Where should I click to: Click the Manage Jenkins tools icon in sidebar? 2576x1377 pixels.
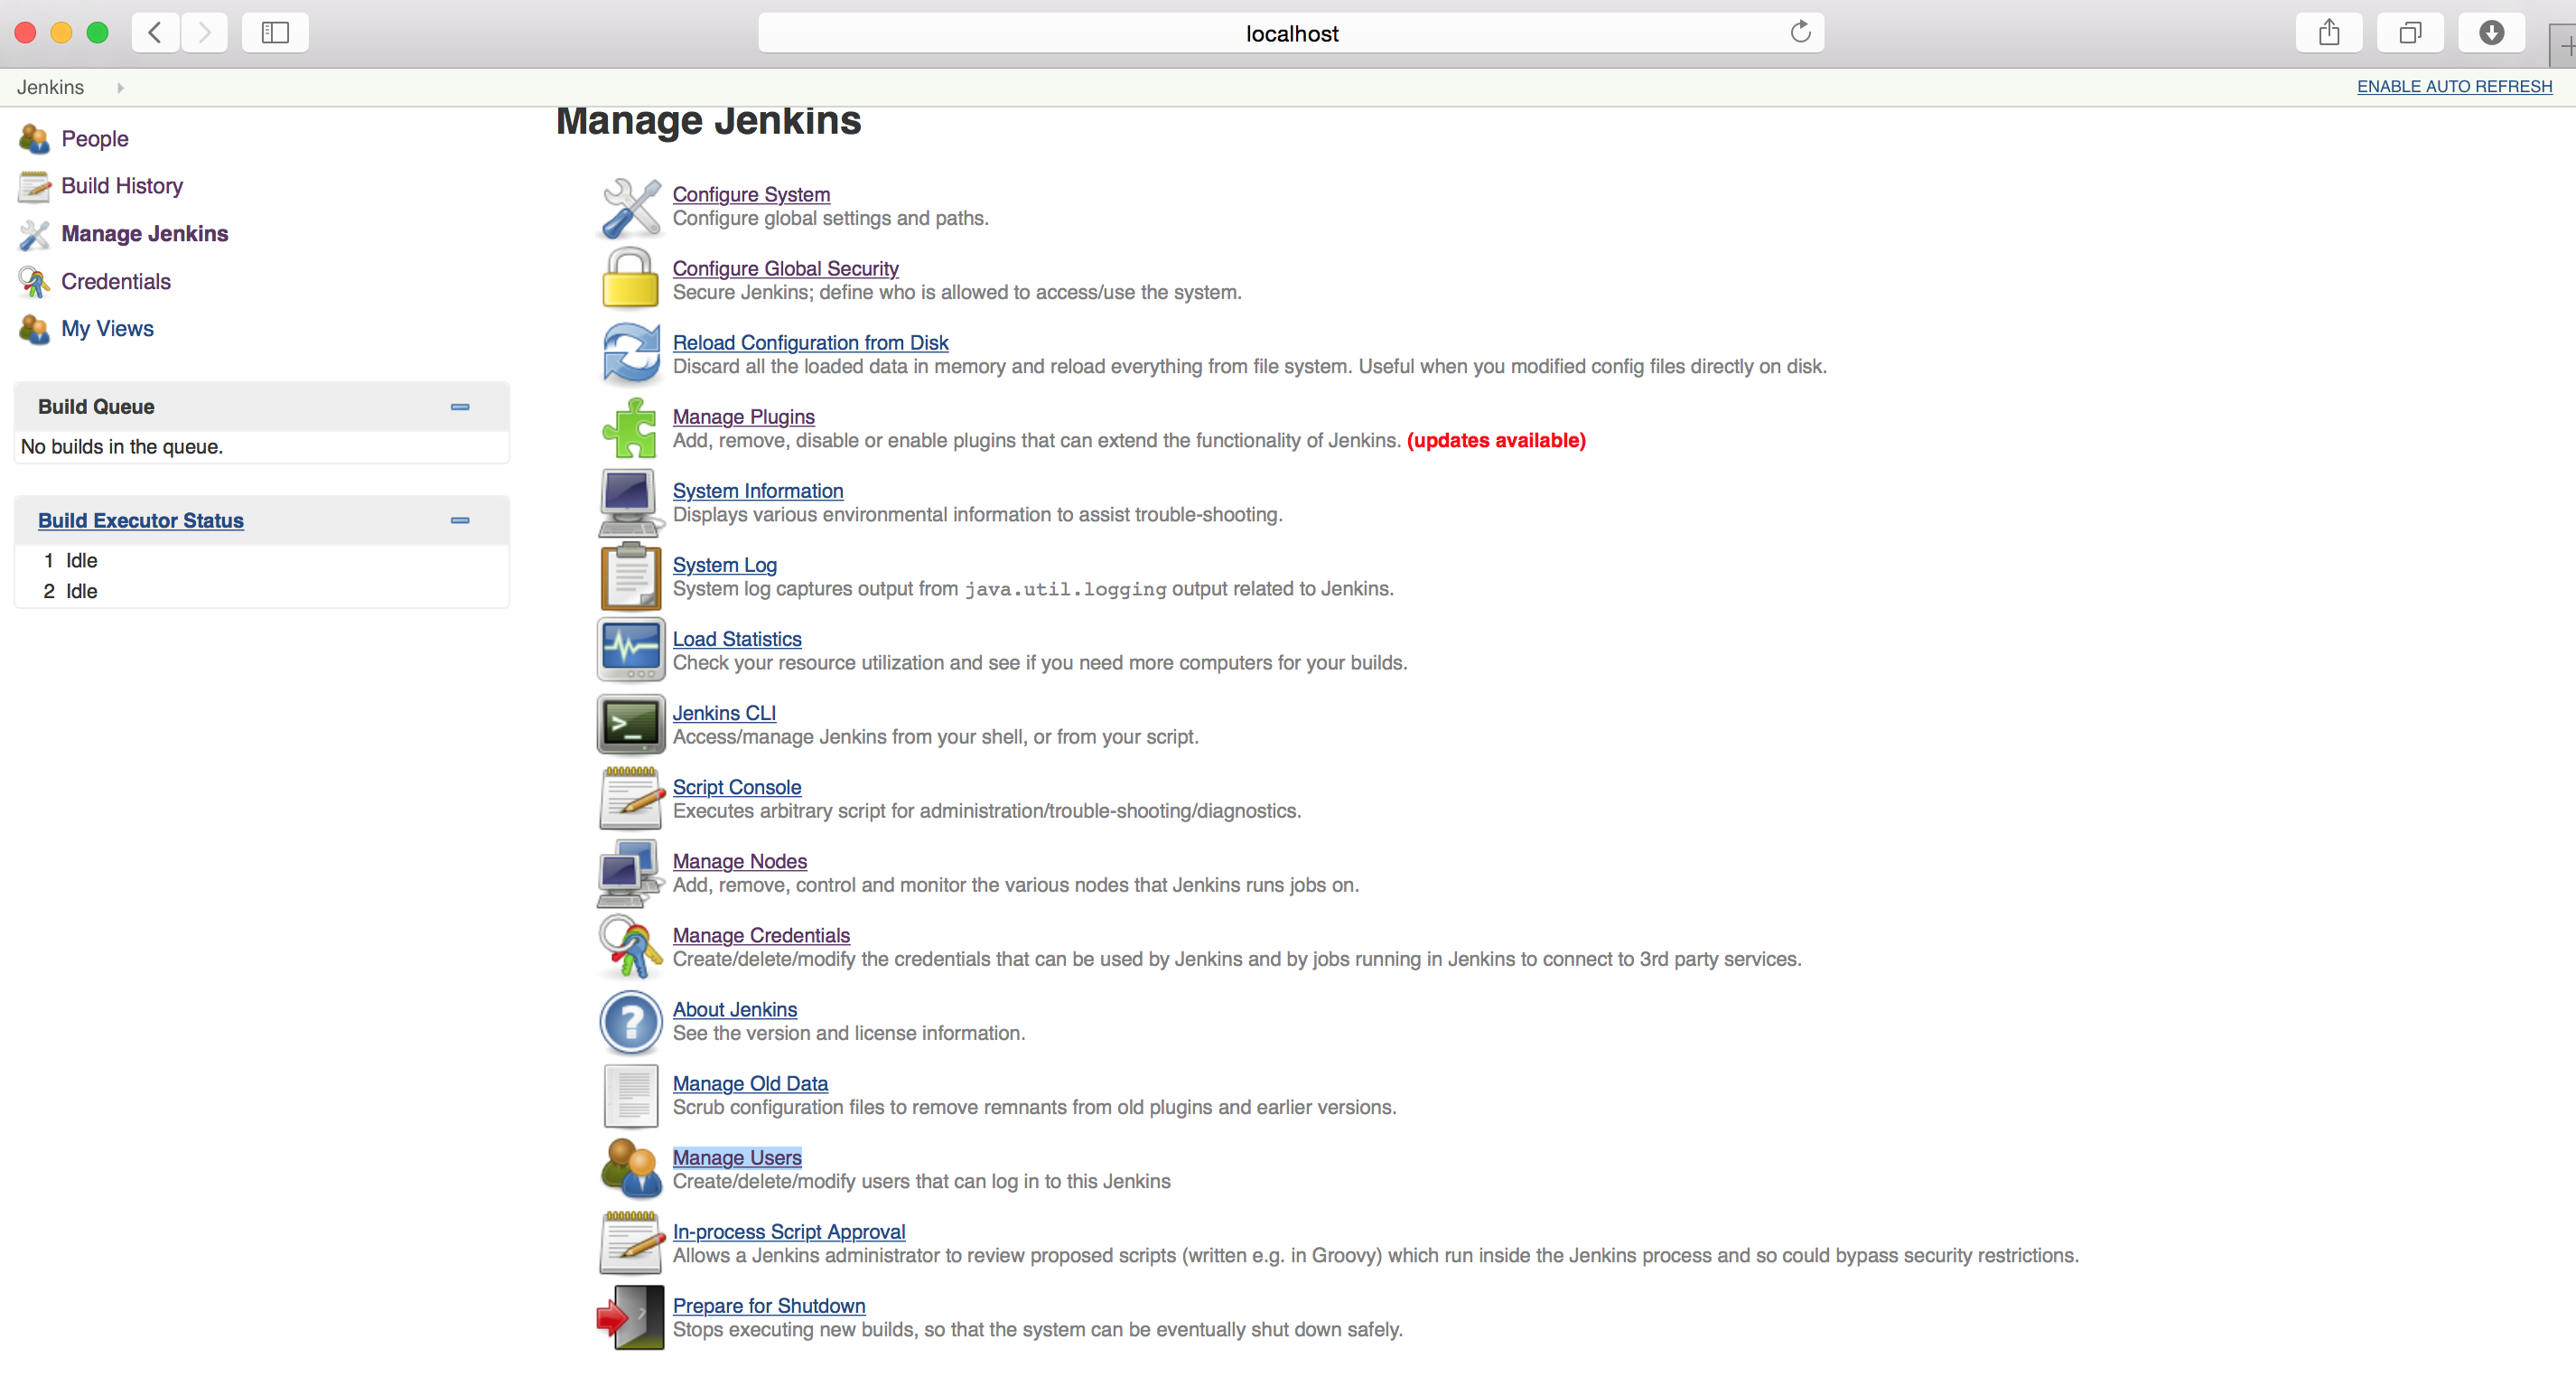pos(34,234)
